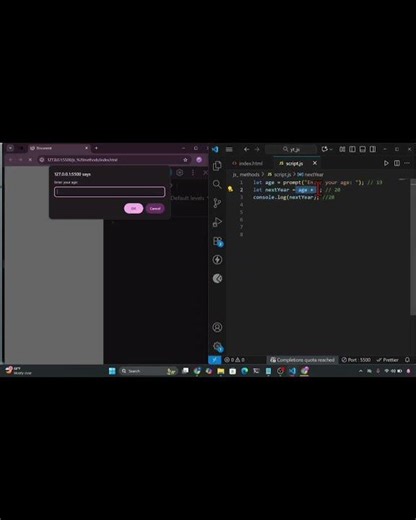This screenshot has height=520, width=416.
Task: Open the Source Control view
Action: (217, 203)
